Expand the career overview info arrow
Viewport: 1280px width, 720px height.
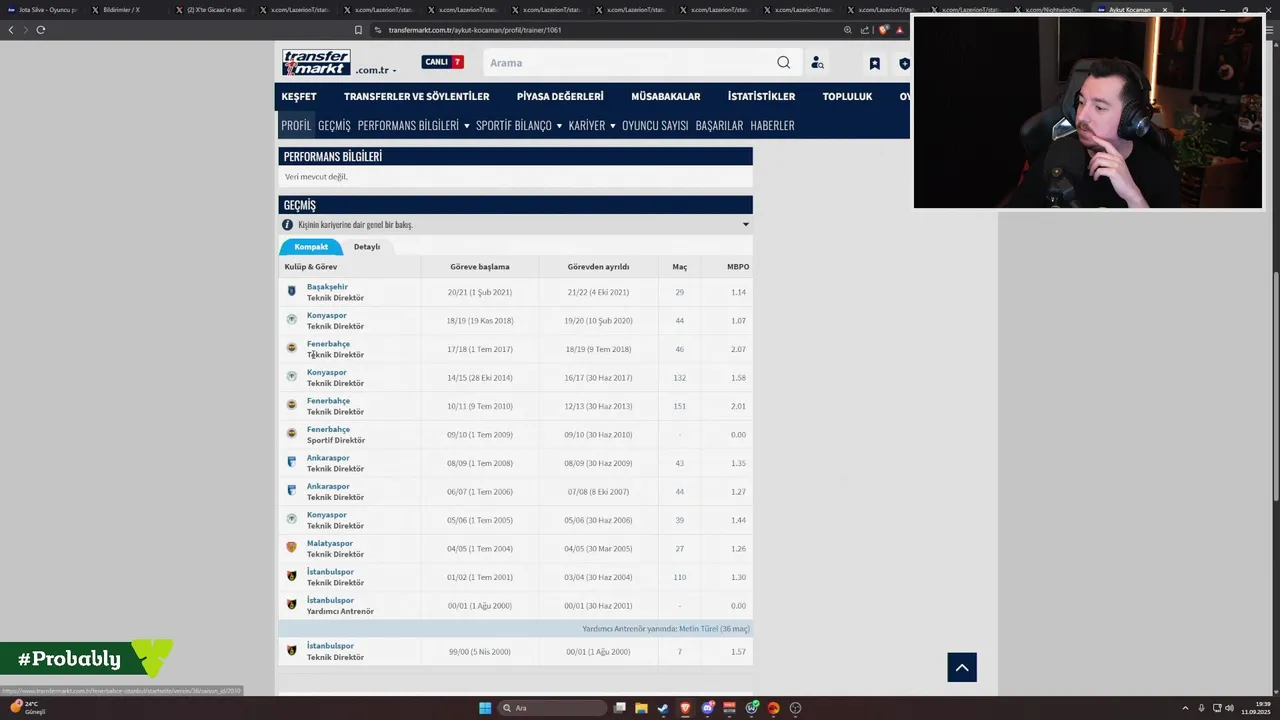pos(745,224)
